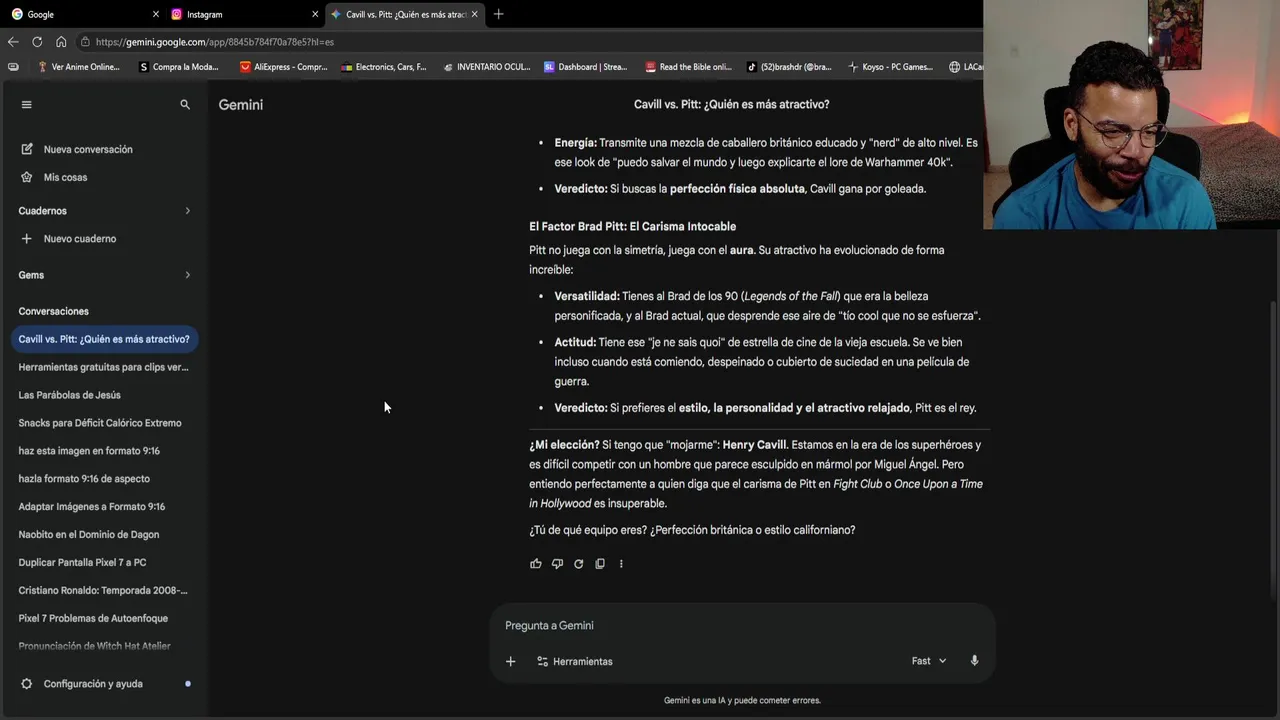
Task: Open a new browser tab plus button
Action: click(x=499, y=14)
